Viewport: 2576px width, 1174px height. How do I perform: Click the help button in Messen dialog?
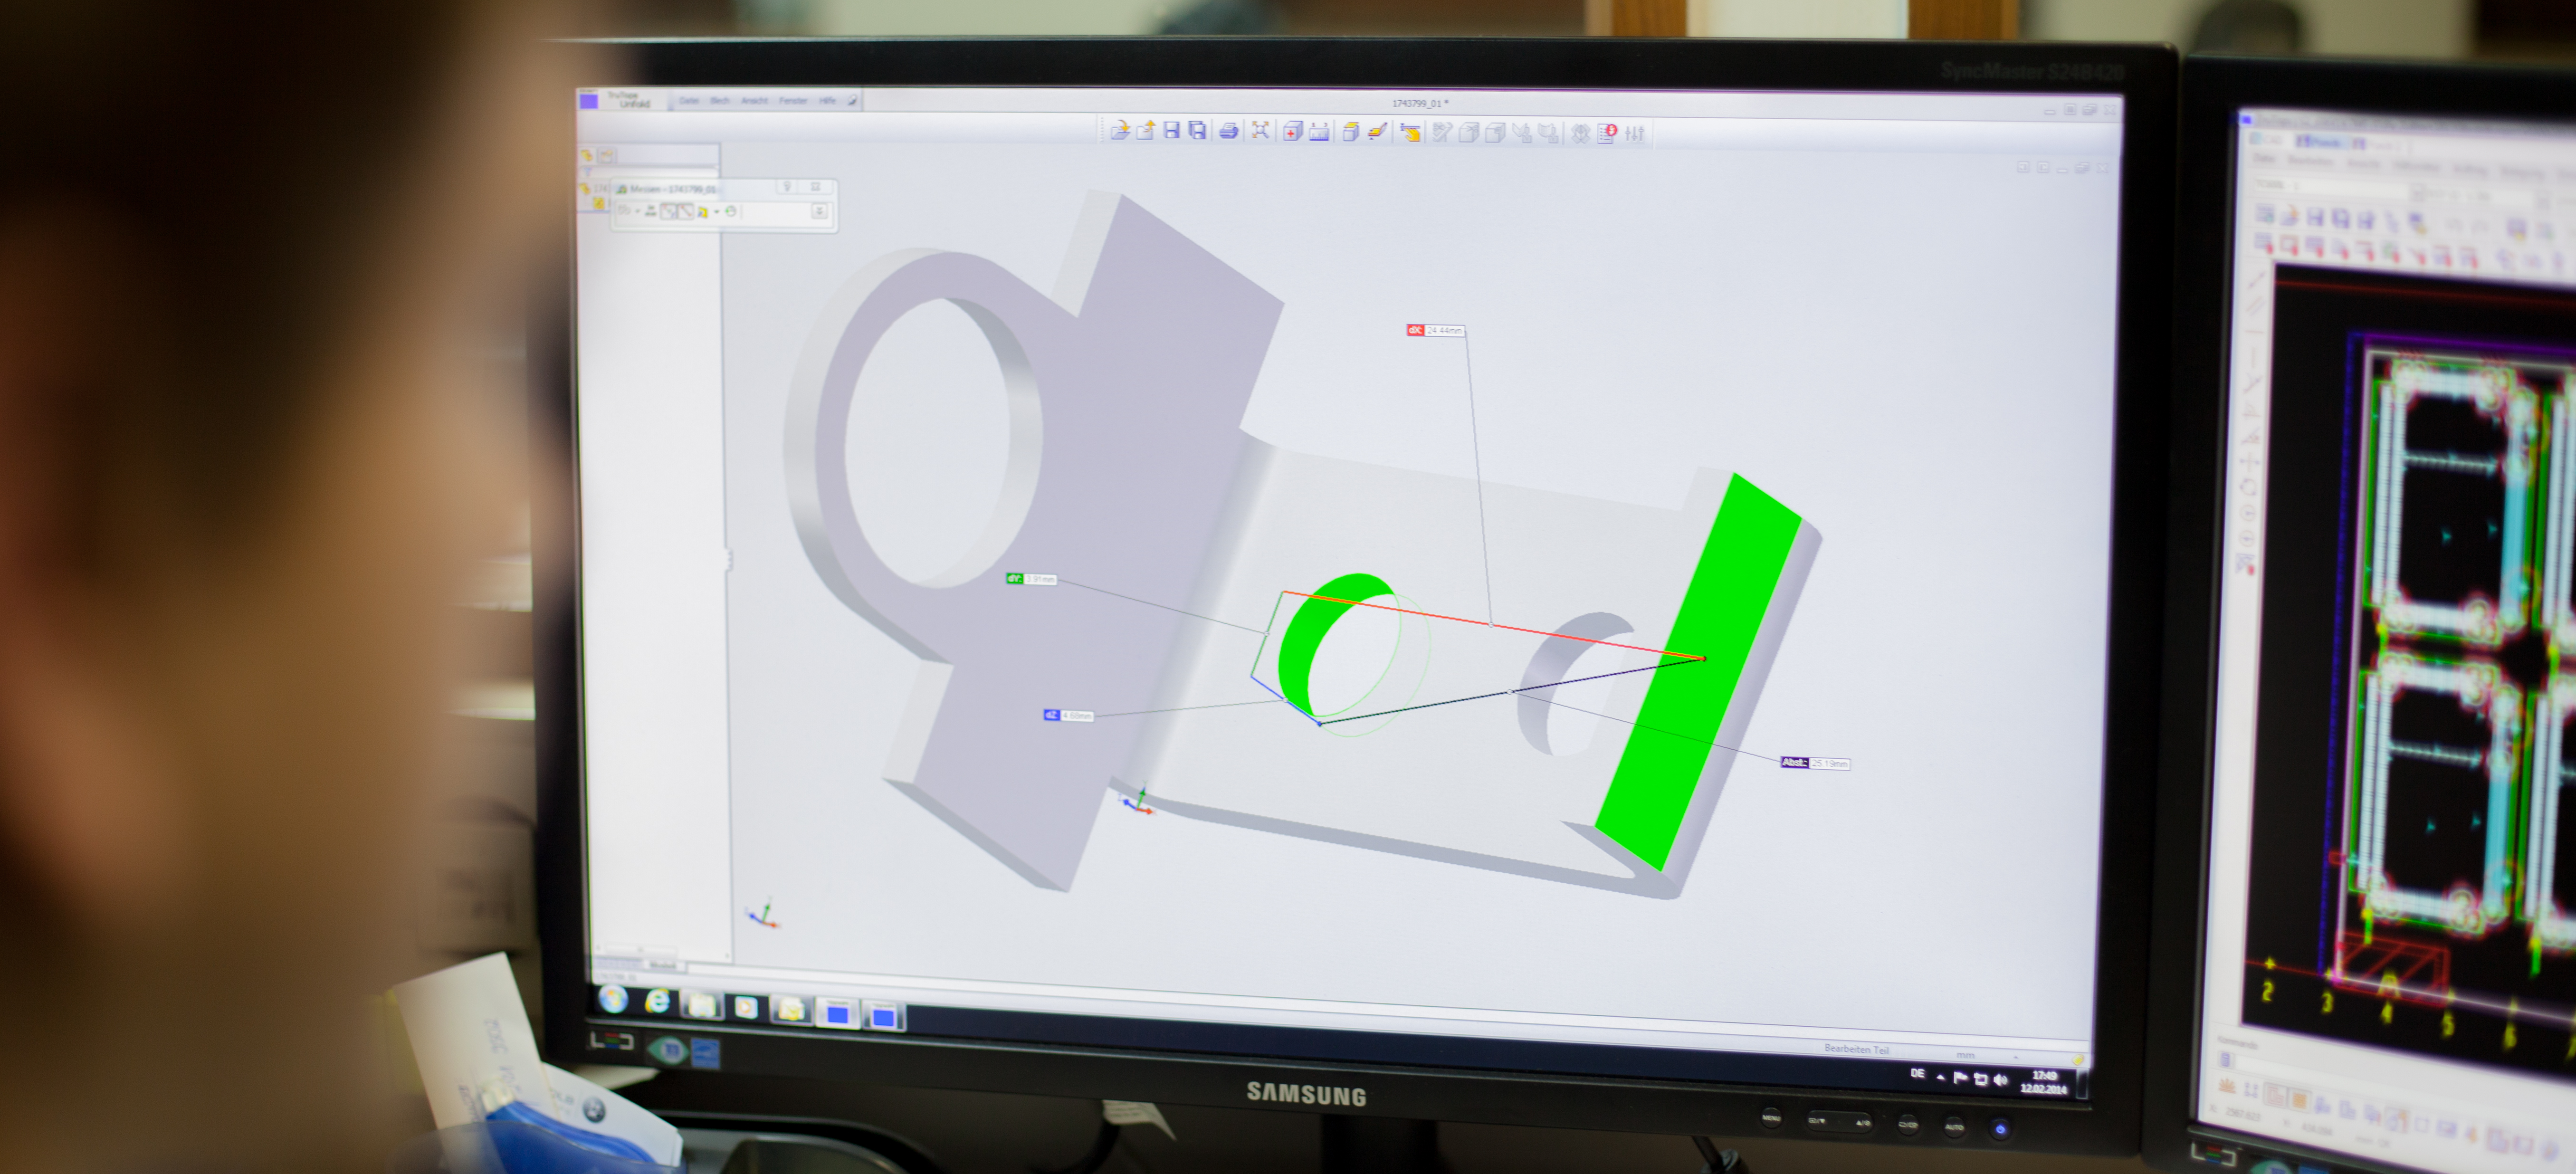pyautogui.click(x=787, y=187)
